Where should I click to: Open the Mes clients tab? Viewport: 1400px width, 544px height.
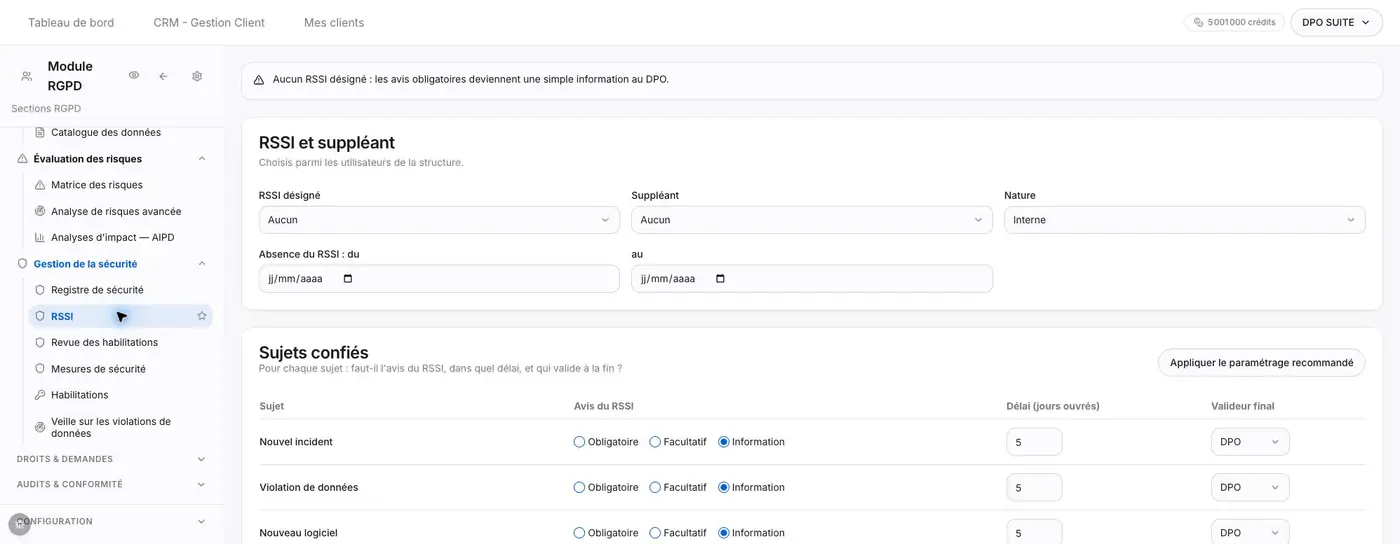pos(334,22)
